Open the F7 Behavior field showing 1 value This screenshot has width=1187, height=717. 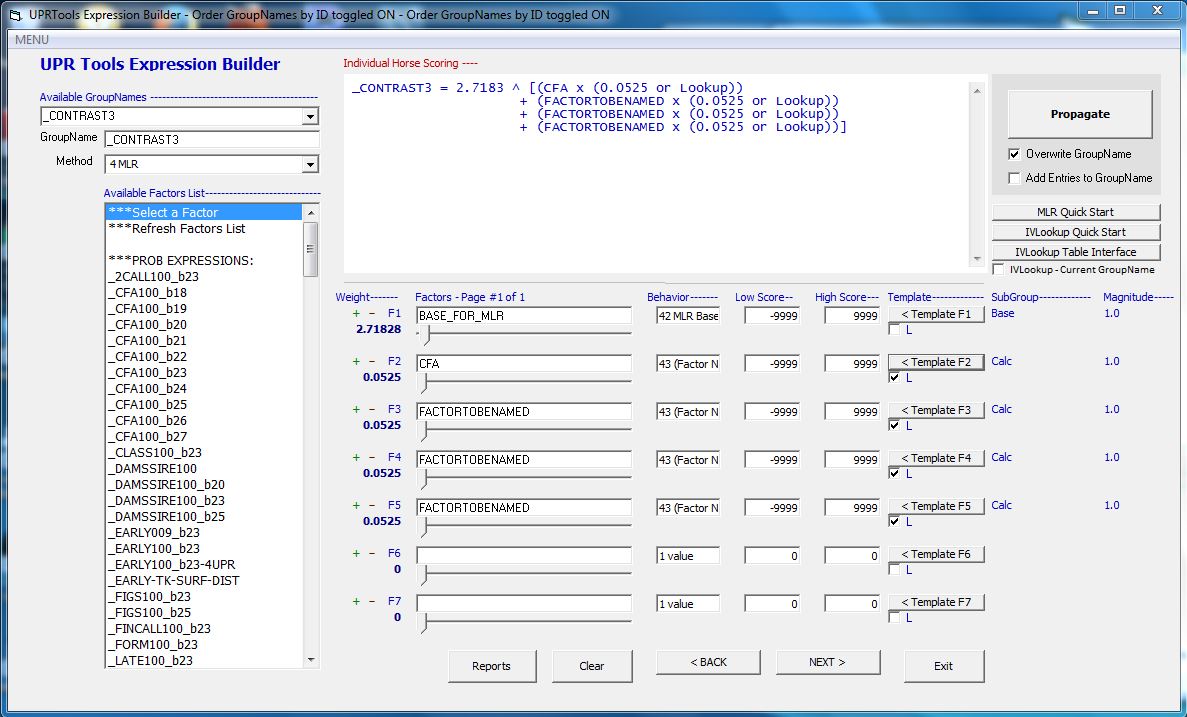[688, 604]
